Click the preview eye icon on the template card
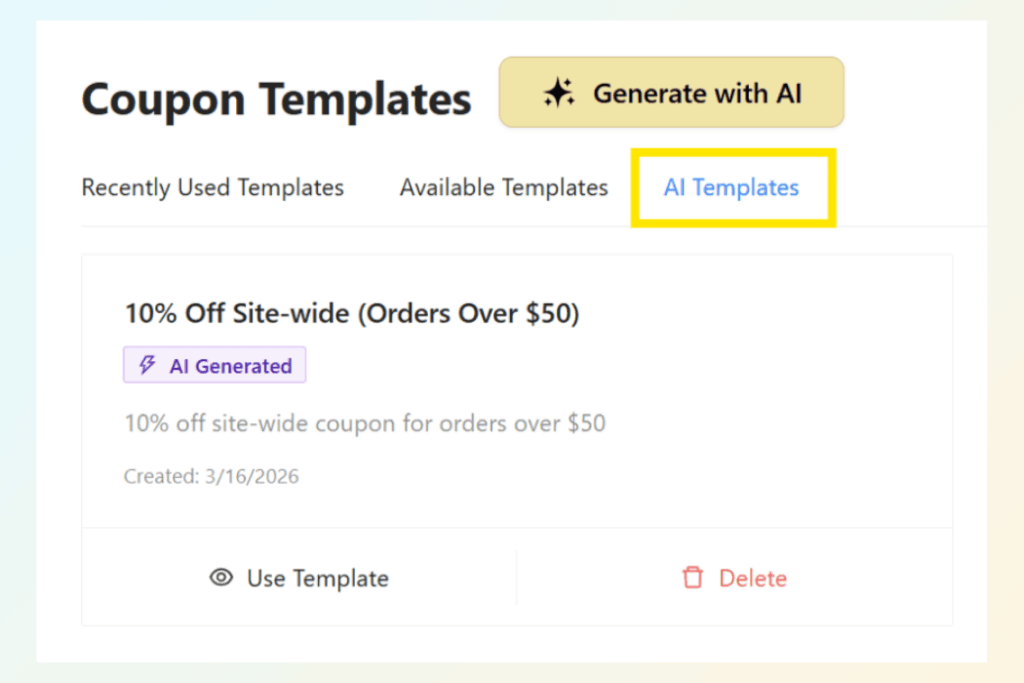This screenshot has height=683, width=1024. point(219,578)
